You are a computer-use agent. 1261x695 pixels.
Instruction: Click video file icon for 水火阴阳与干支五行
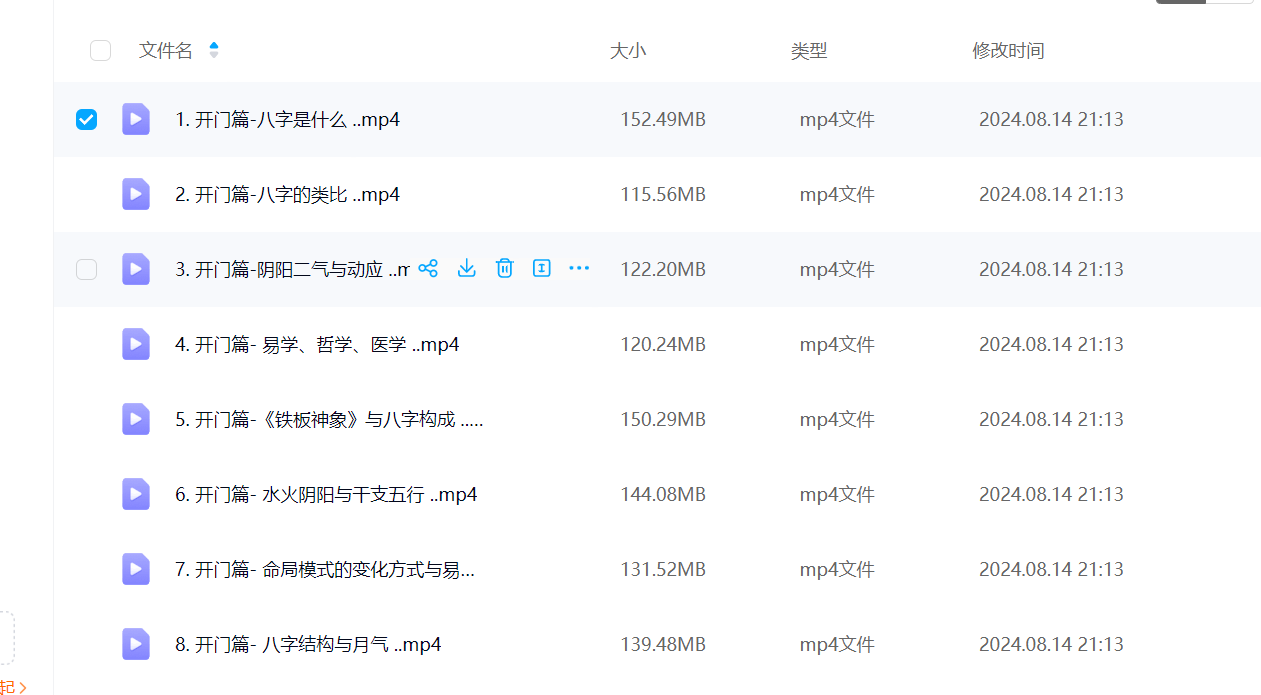coord(136,494)
